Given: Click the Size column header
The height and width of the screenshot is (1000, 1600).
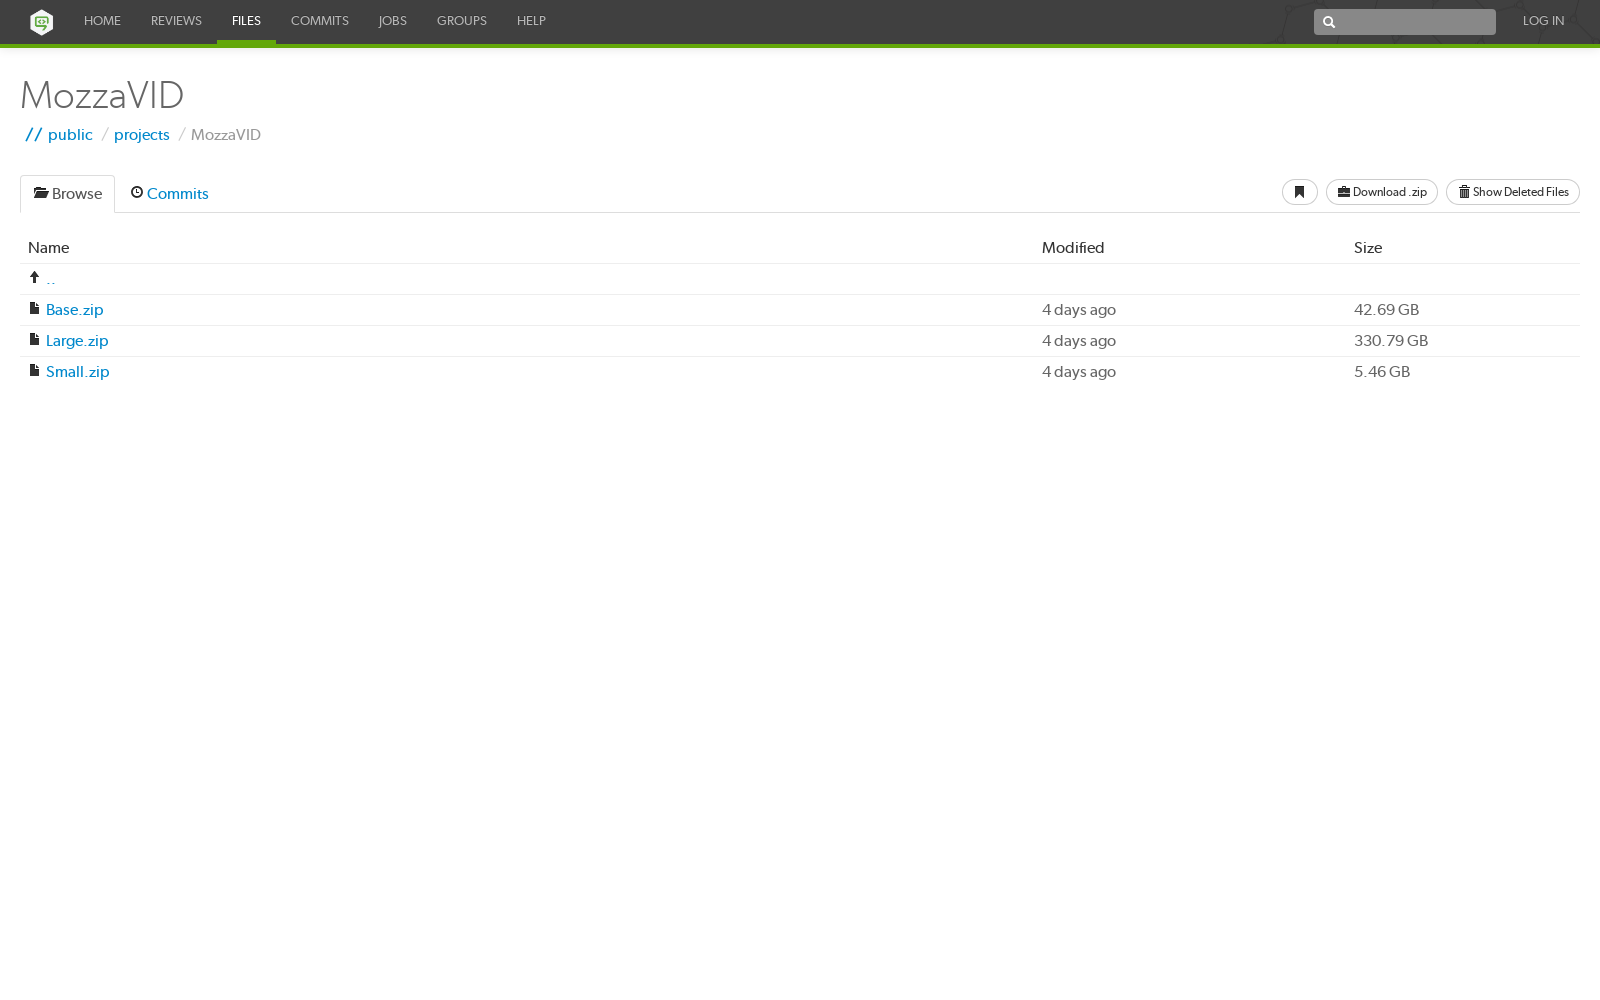Looking at the screenshot, I should [1368, 248].
